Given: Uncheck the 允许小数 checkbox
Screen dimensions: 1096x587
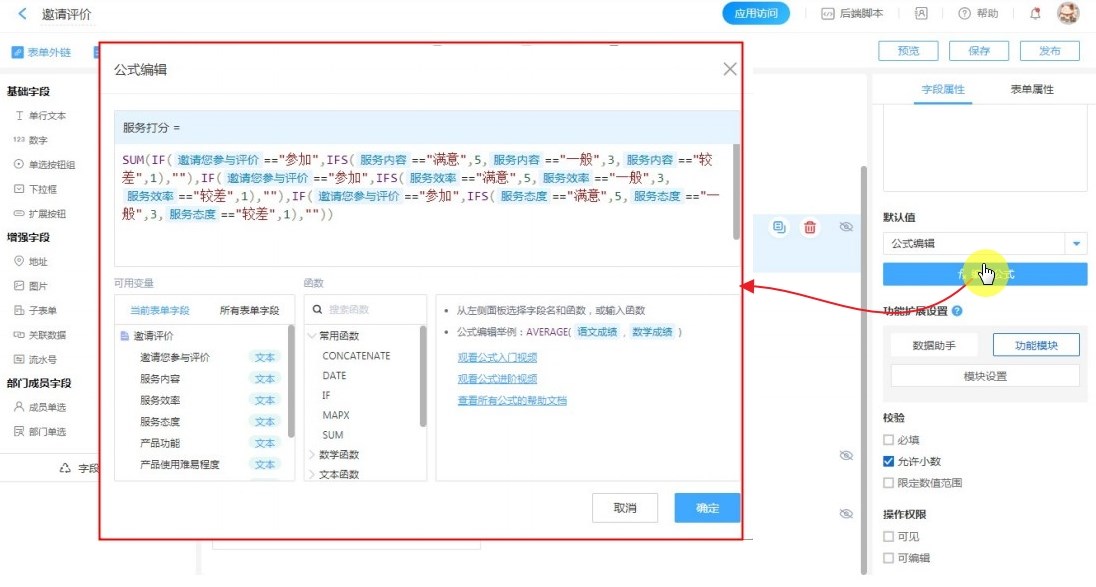Looking at the screenshot, I should pos(888,462).
